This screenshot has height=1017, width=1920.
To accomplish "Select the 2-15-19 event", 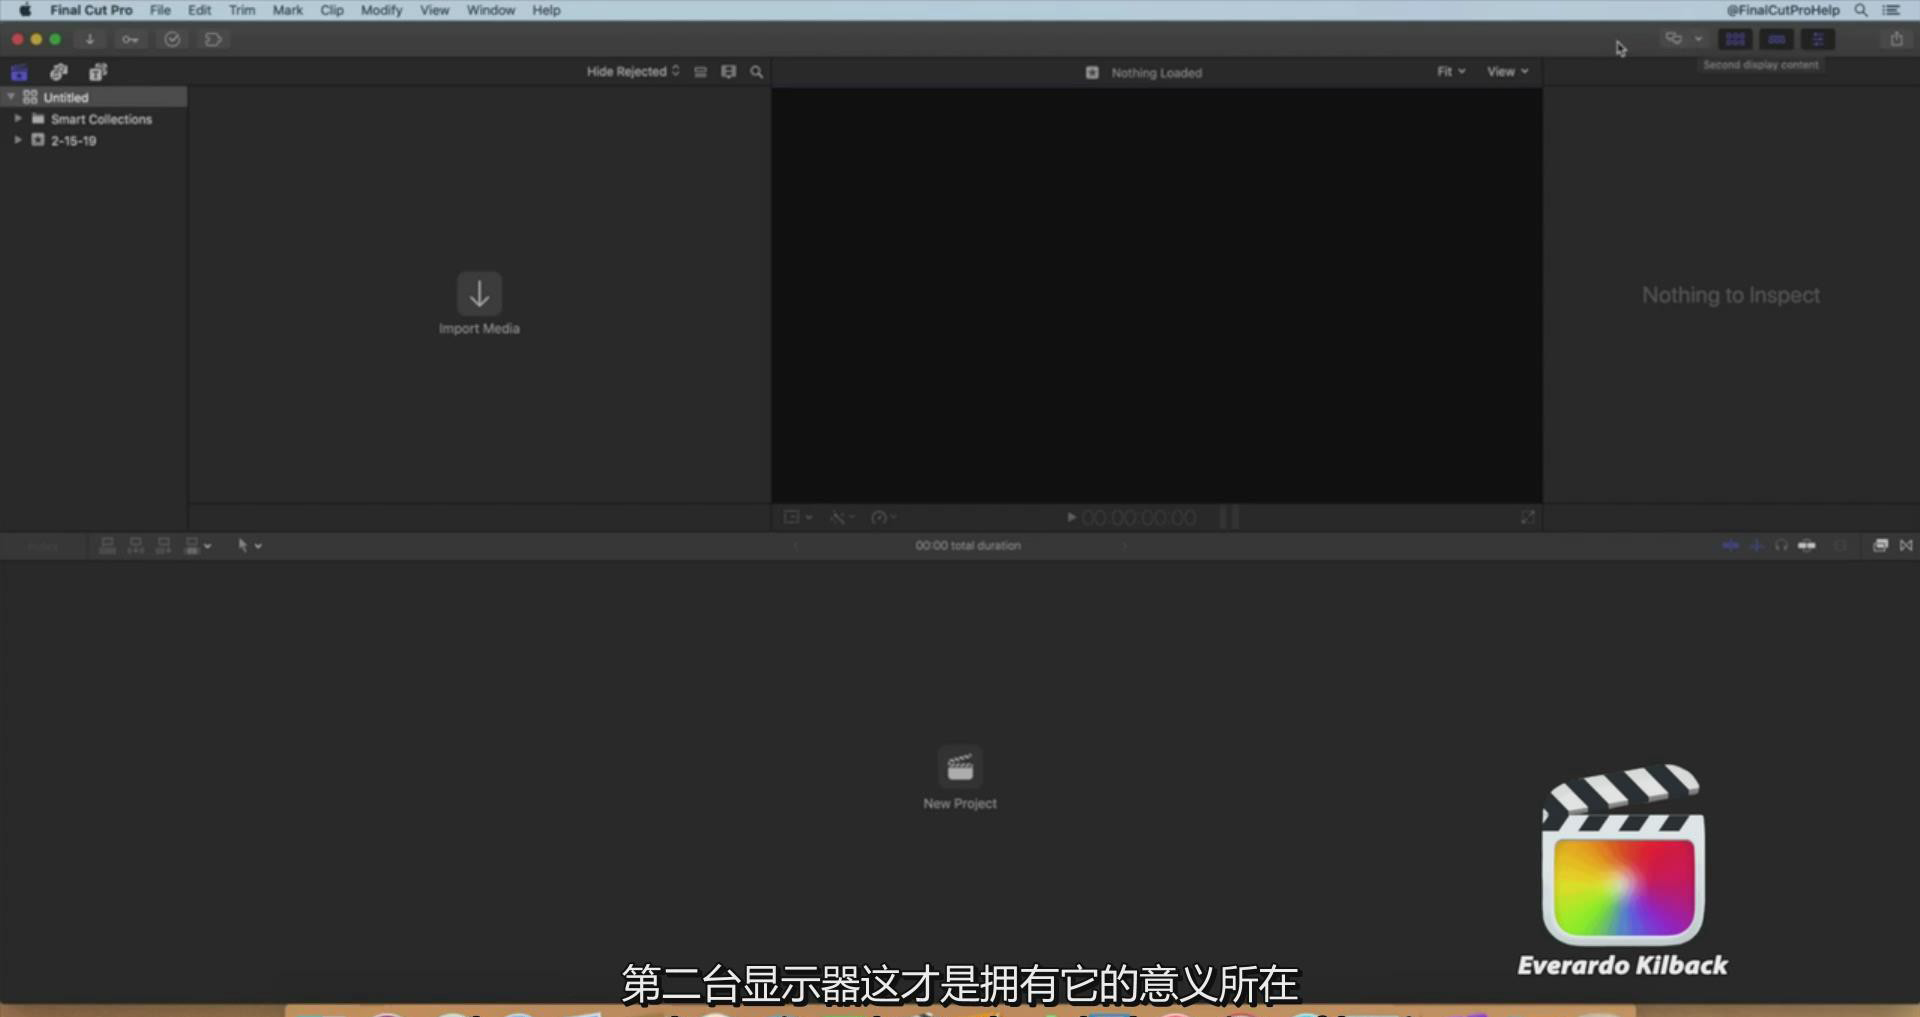I will 73,140.
